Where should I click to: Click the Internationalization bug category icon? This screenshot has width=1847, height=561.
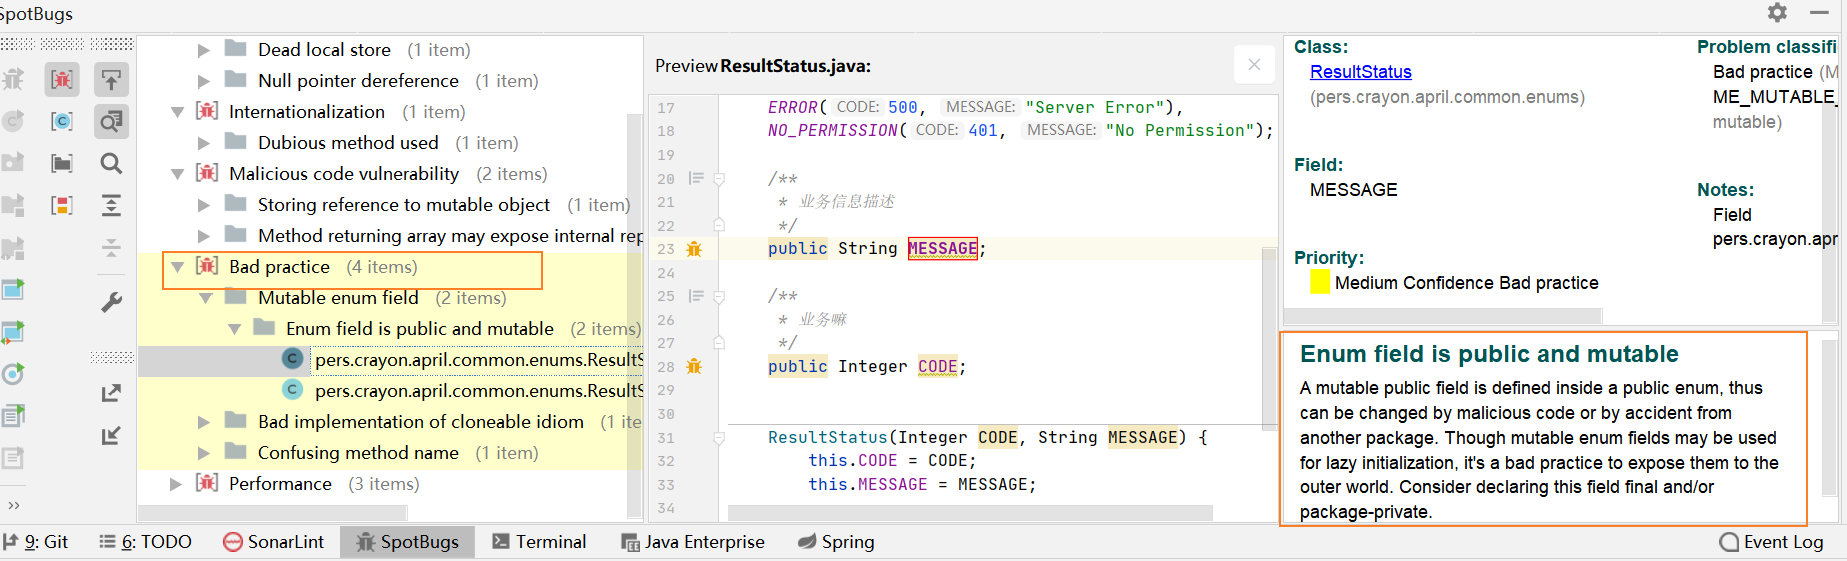207,111
